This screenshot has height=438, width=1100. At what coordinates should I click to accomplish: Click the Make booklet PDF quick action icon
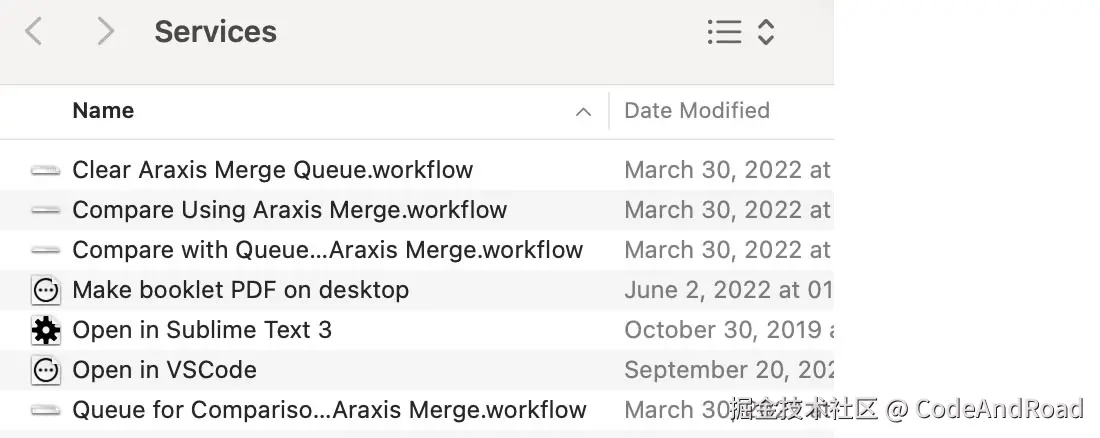pyautogui.click(x=46, y=291)
